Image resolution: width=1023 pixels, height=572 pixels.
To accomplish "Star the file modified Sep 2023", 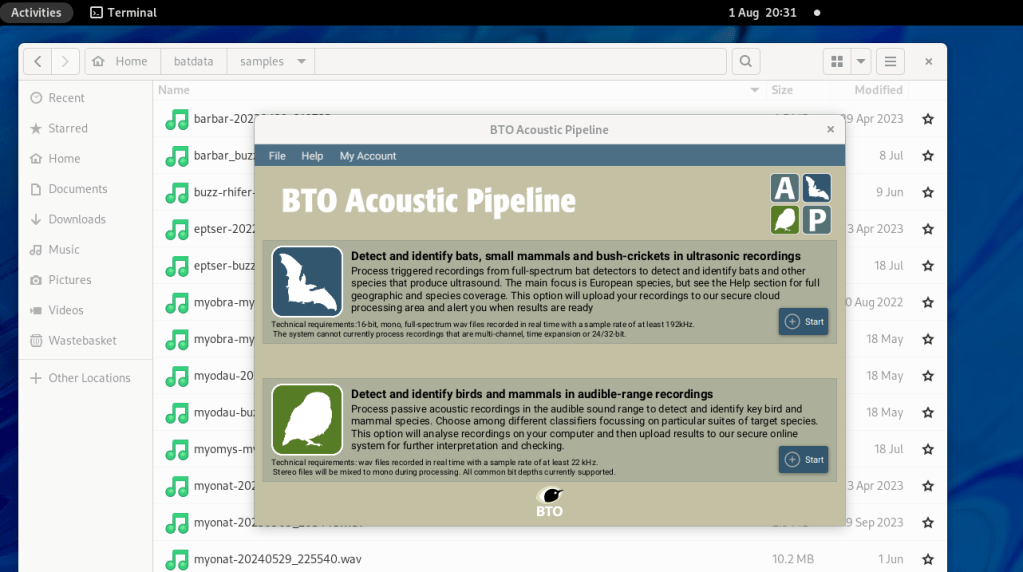I will coord(928,523).
